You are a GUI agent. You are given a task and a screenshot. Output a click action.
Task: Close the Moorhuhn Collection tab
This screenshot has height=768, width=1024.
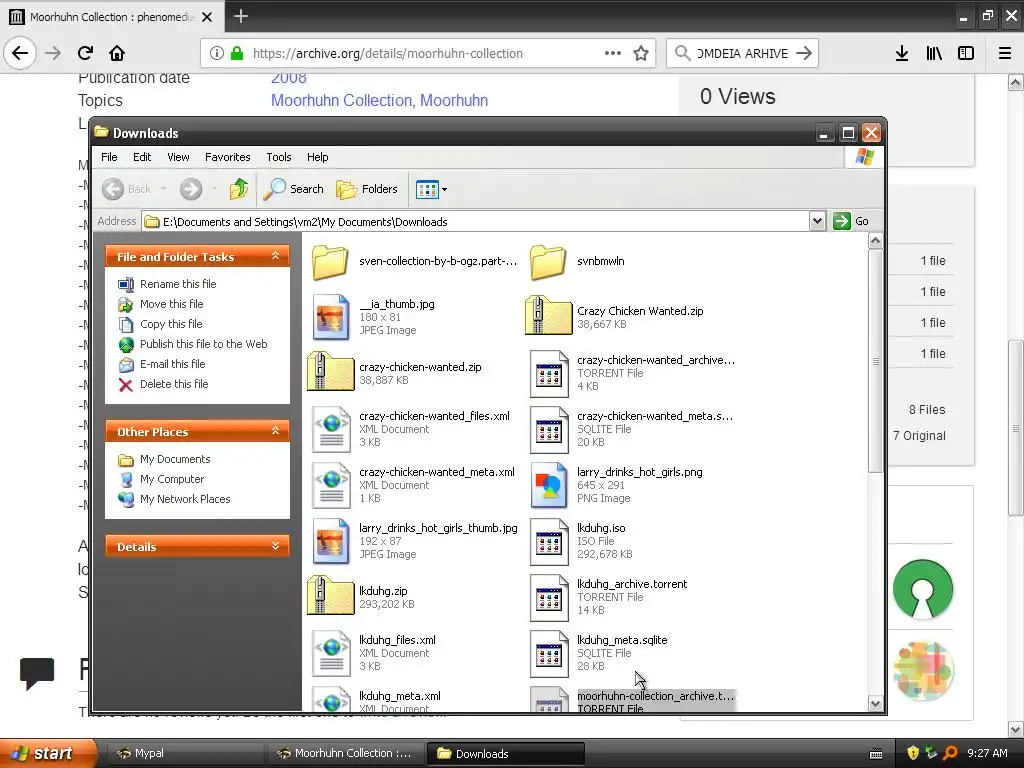click(207, 17)
